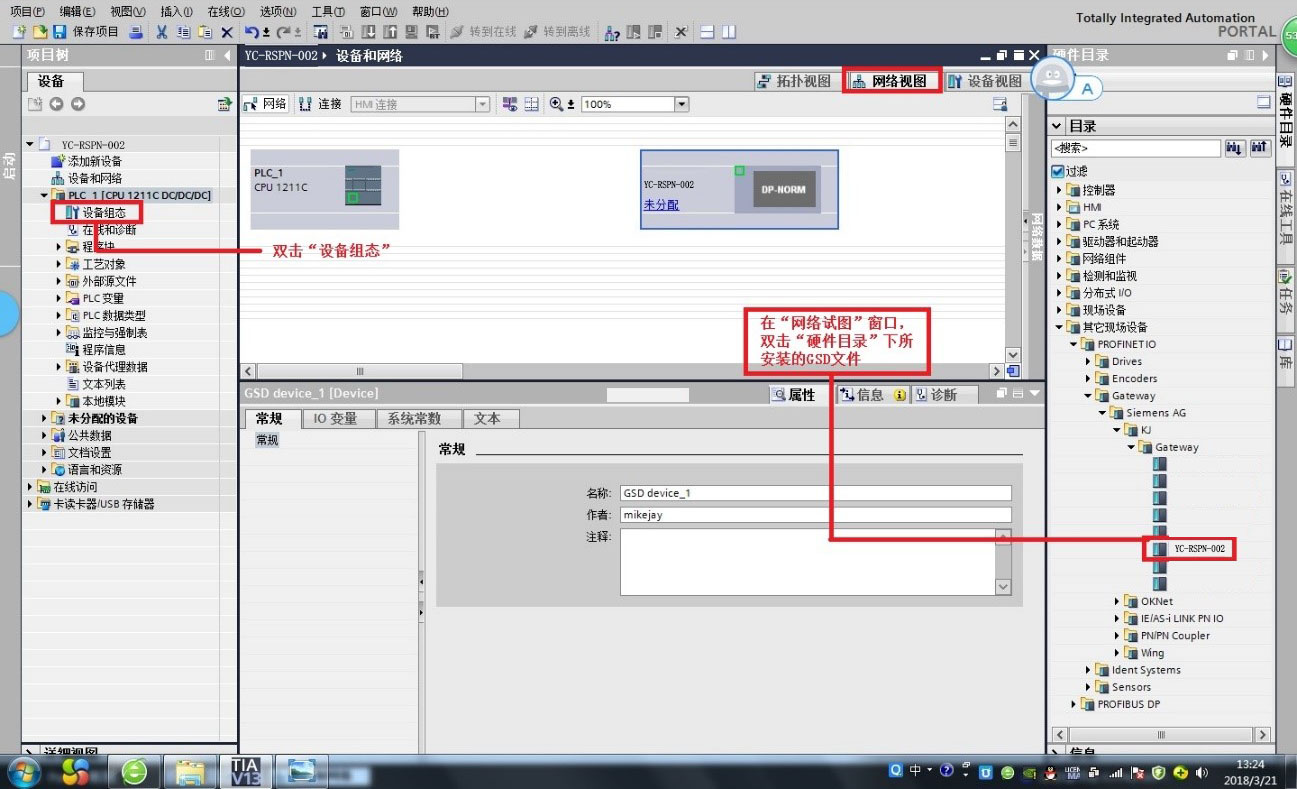The image size is (1297, 789).
Task: Switch to the 系统常数 tab
Action: [x=414, y=419]
